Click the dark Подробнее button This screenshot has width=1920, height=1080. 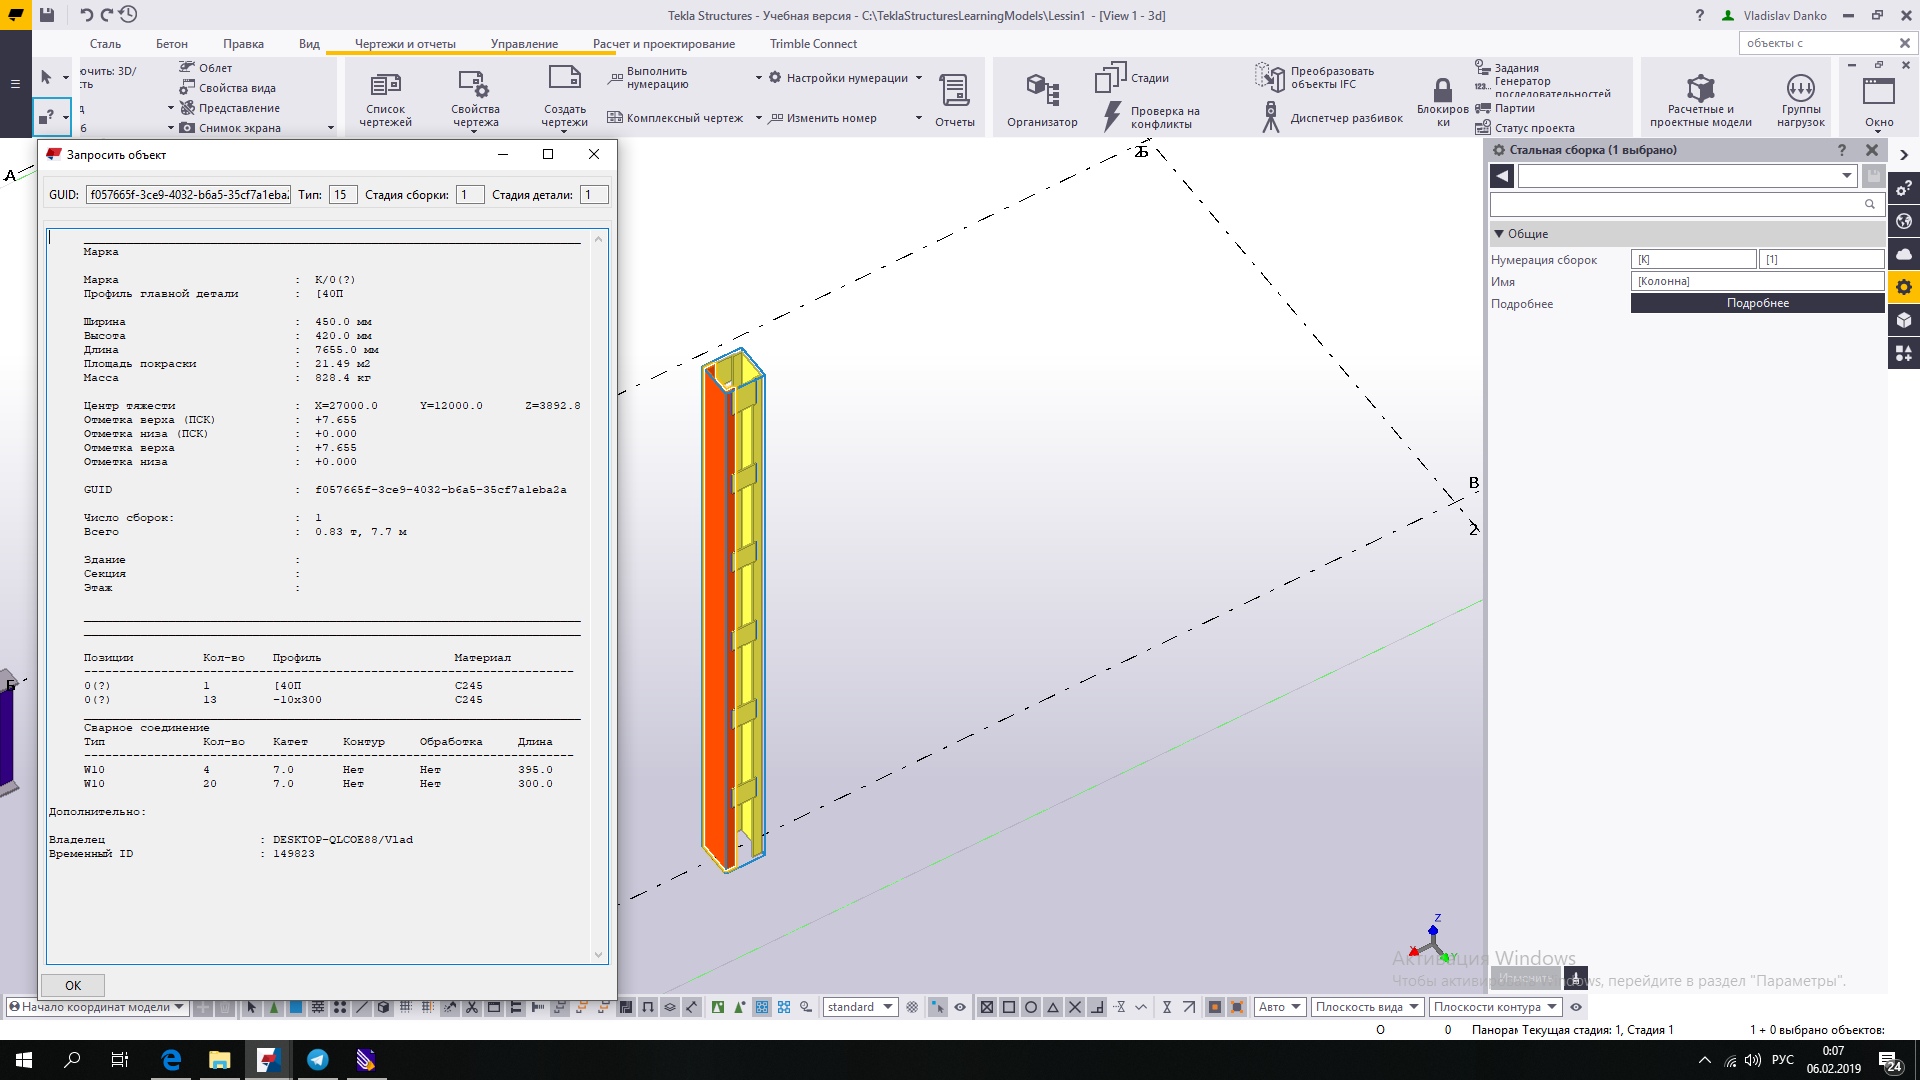click(x=1757, y=303)
